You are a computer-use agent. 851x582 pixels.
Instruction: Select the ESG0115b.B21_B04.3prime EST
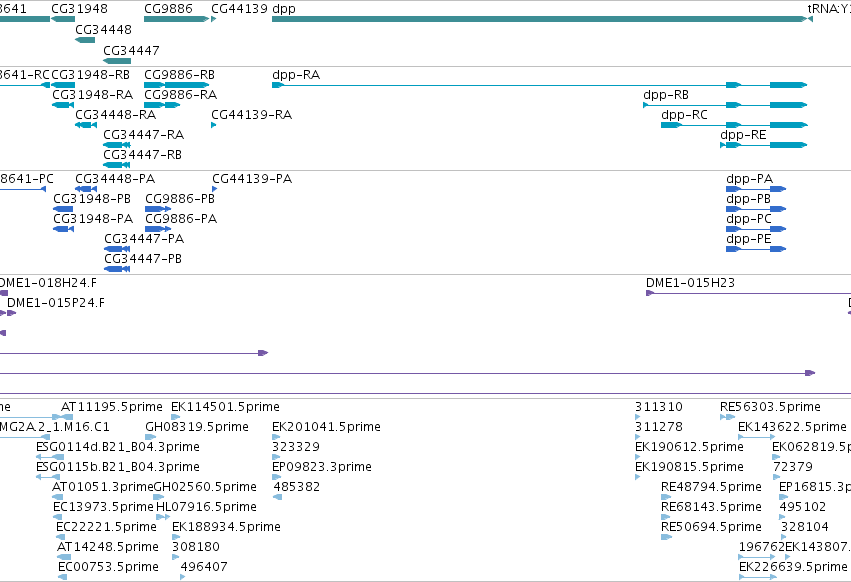48,477
